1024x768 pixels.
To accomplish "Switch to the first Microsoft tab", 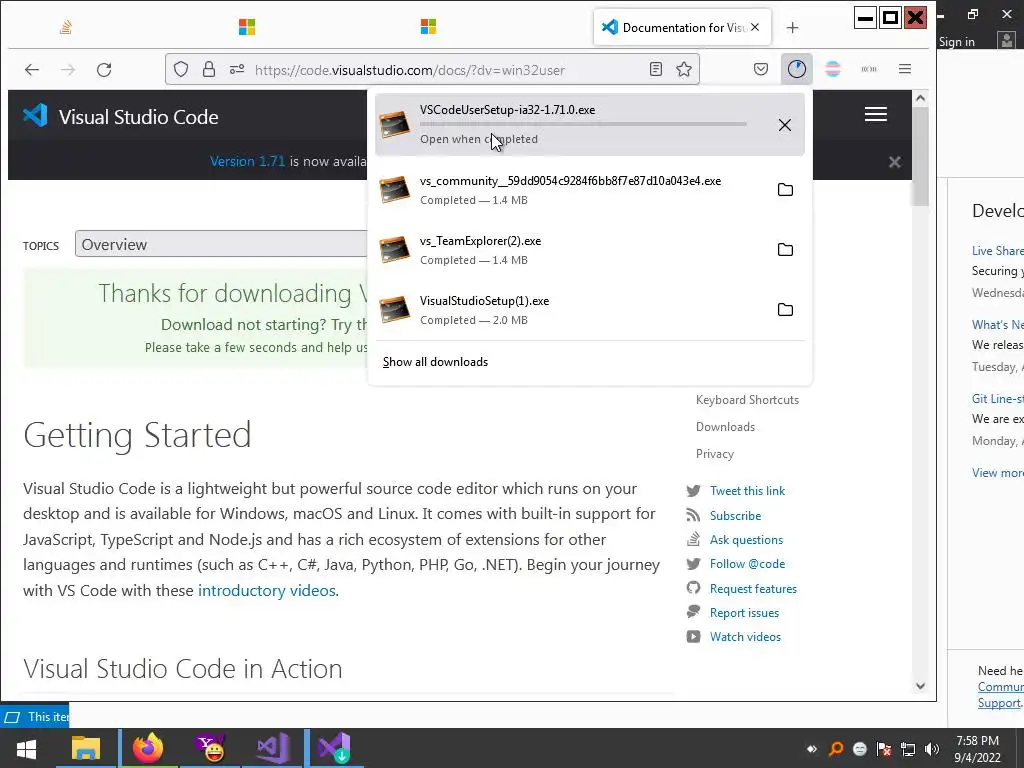I will [247, 27].
